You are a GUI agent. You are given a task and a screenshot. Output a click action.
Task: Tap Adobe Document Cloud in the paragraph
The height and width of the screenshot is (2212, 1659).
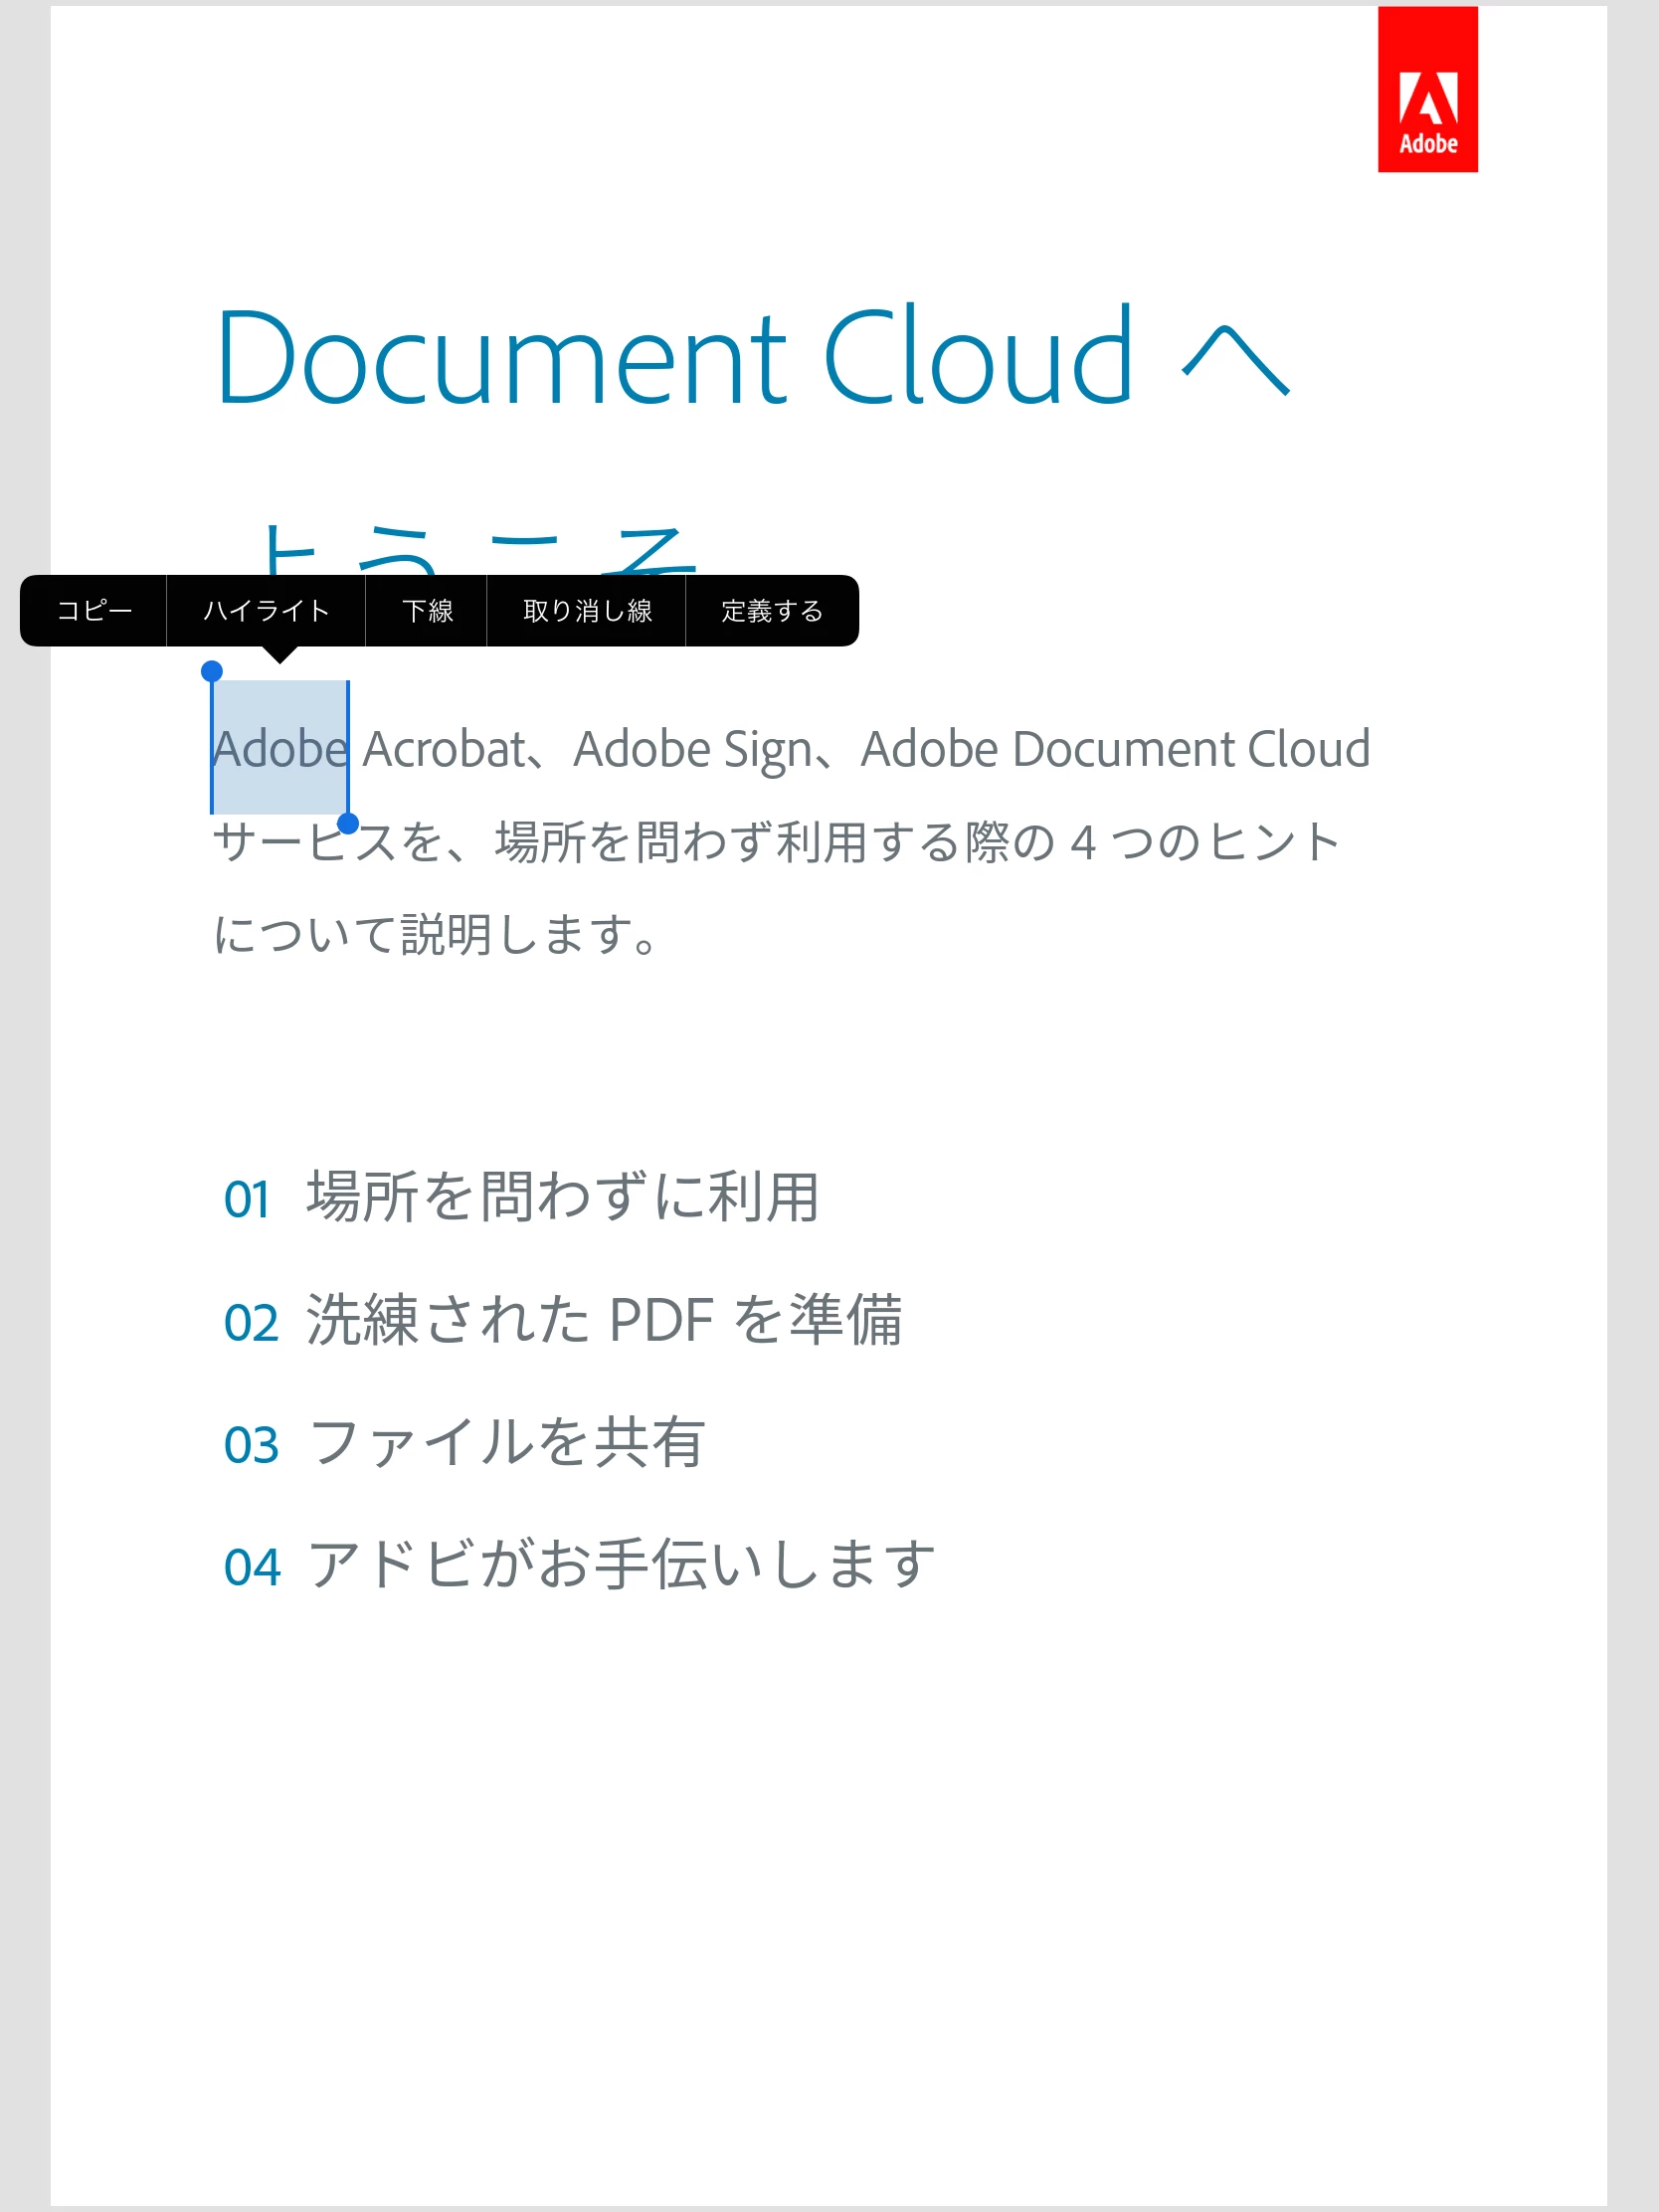[1115, 749]
